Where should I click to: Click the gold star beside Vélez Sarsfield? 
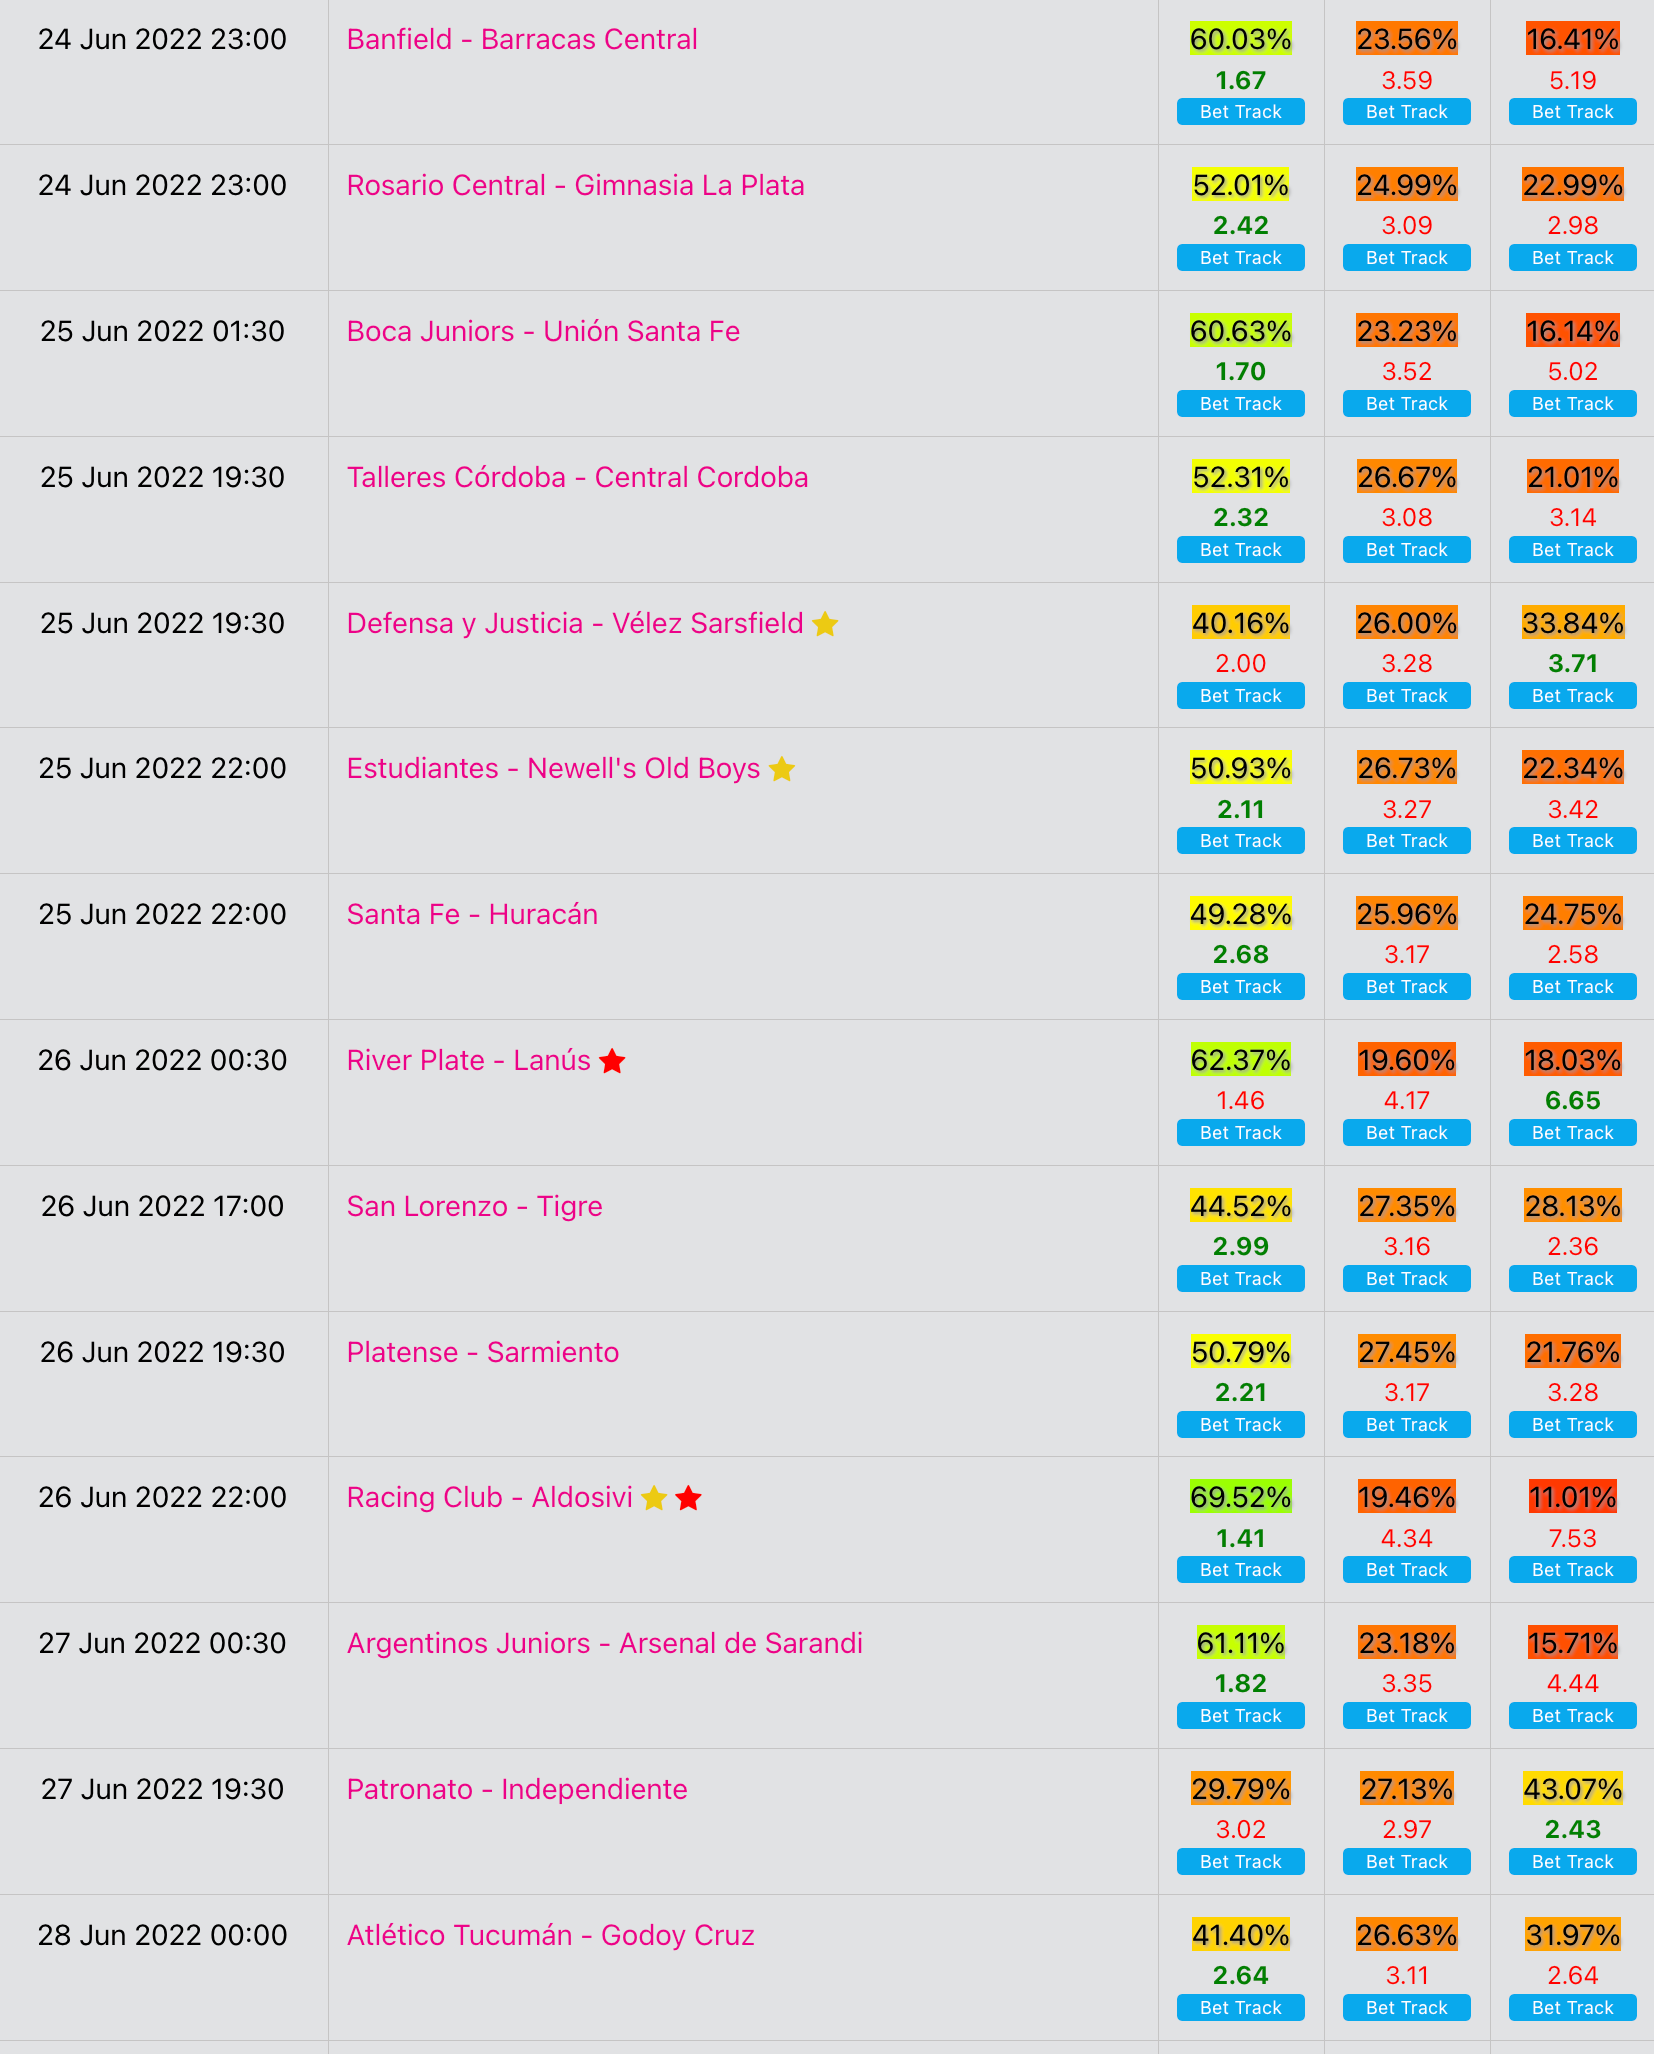click(x=825, y=624)
